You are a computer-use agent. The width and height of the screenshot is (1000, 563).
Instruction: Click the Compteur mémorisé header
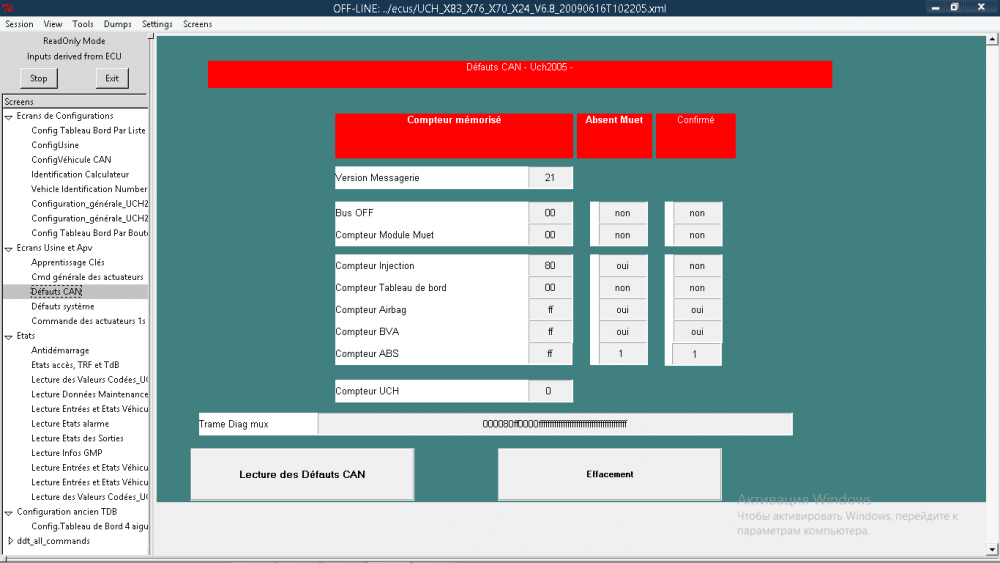tap(454, 135)
